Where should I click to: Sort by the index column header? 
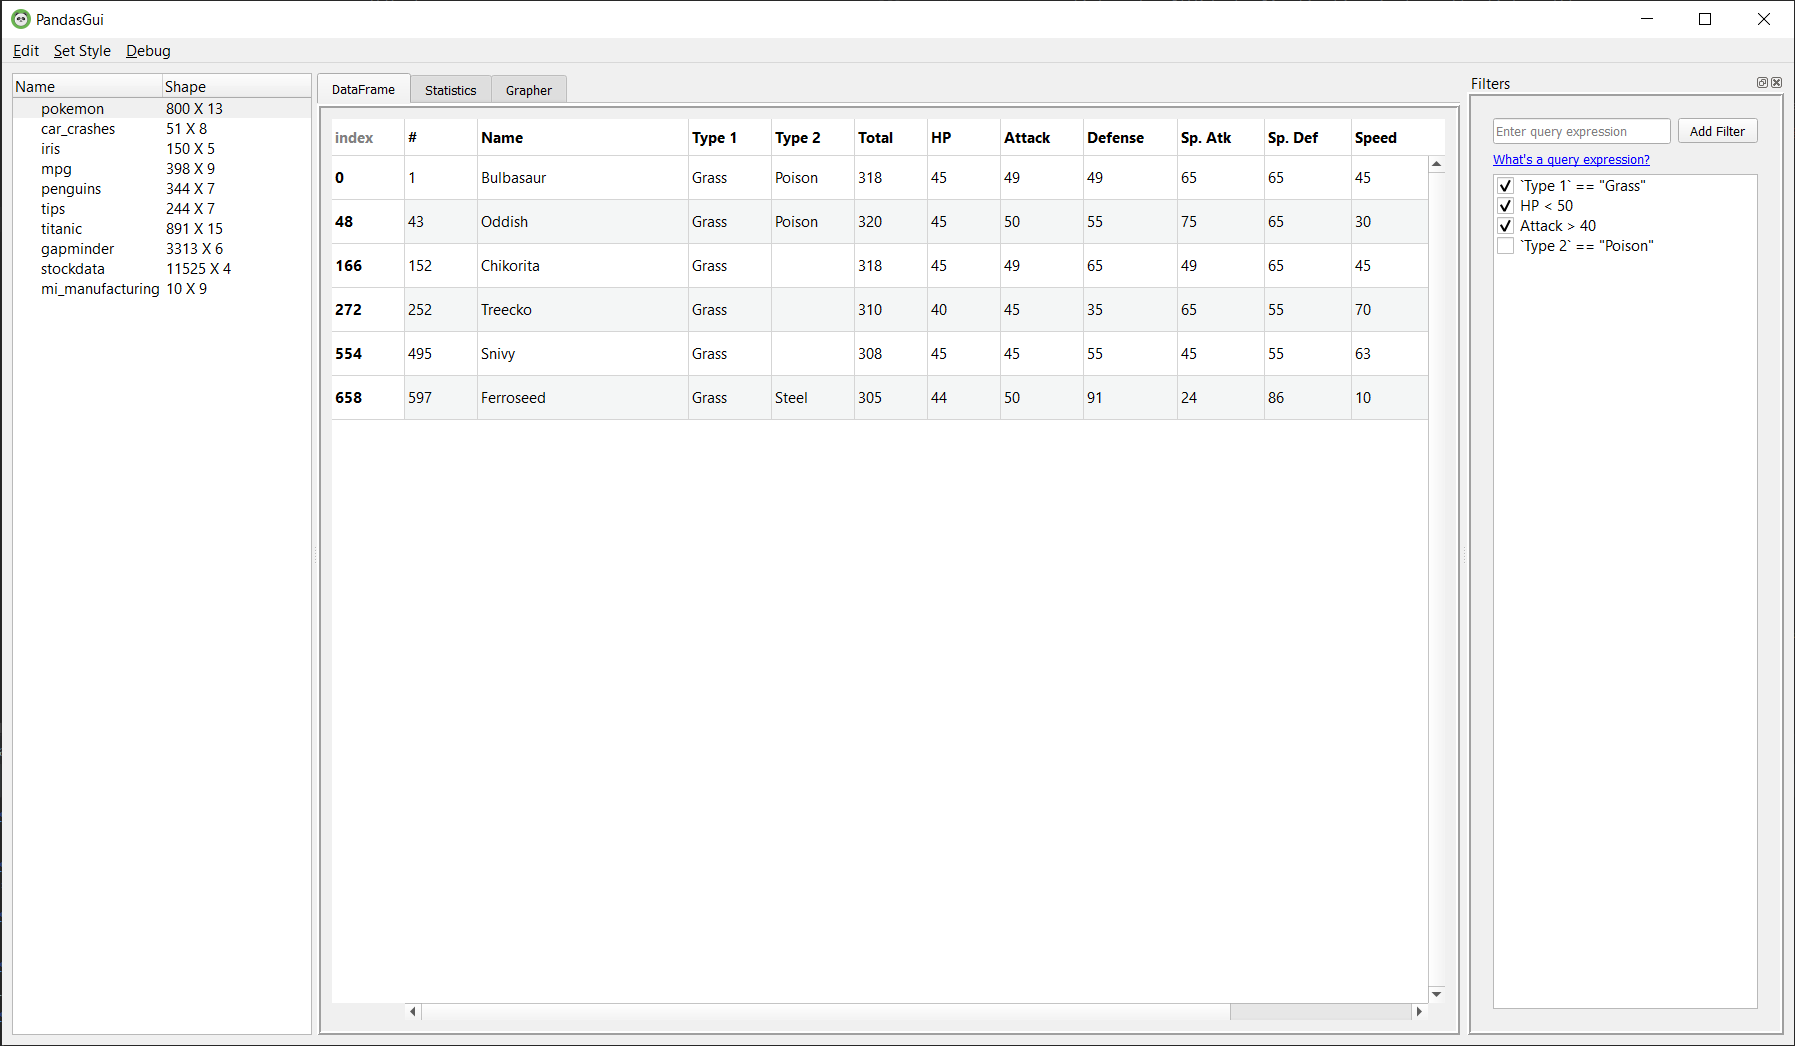(367, 138)
